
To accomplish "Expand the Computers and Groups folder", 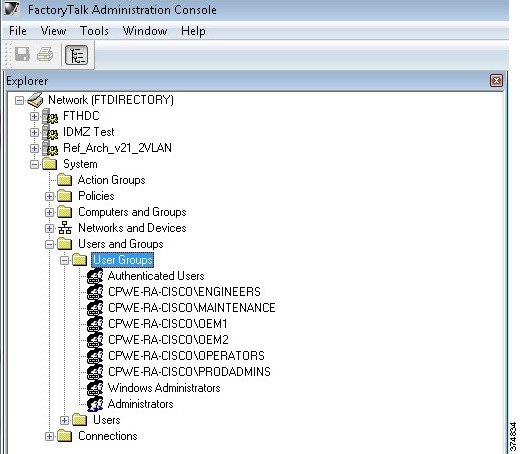I will (49, 212).
